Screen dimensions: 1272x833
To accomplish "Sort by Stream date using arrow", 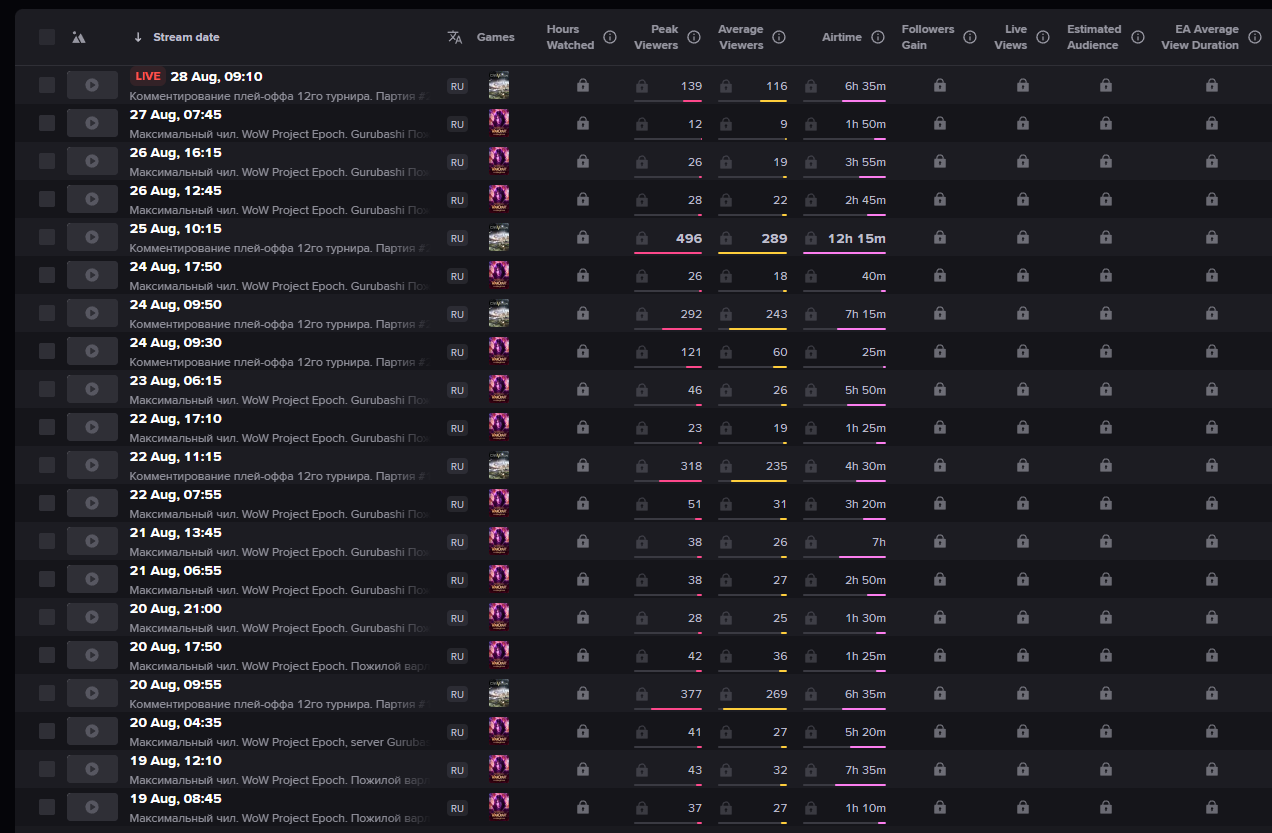I will [x=138, y=37].
